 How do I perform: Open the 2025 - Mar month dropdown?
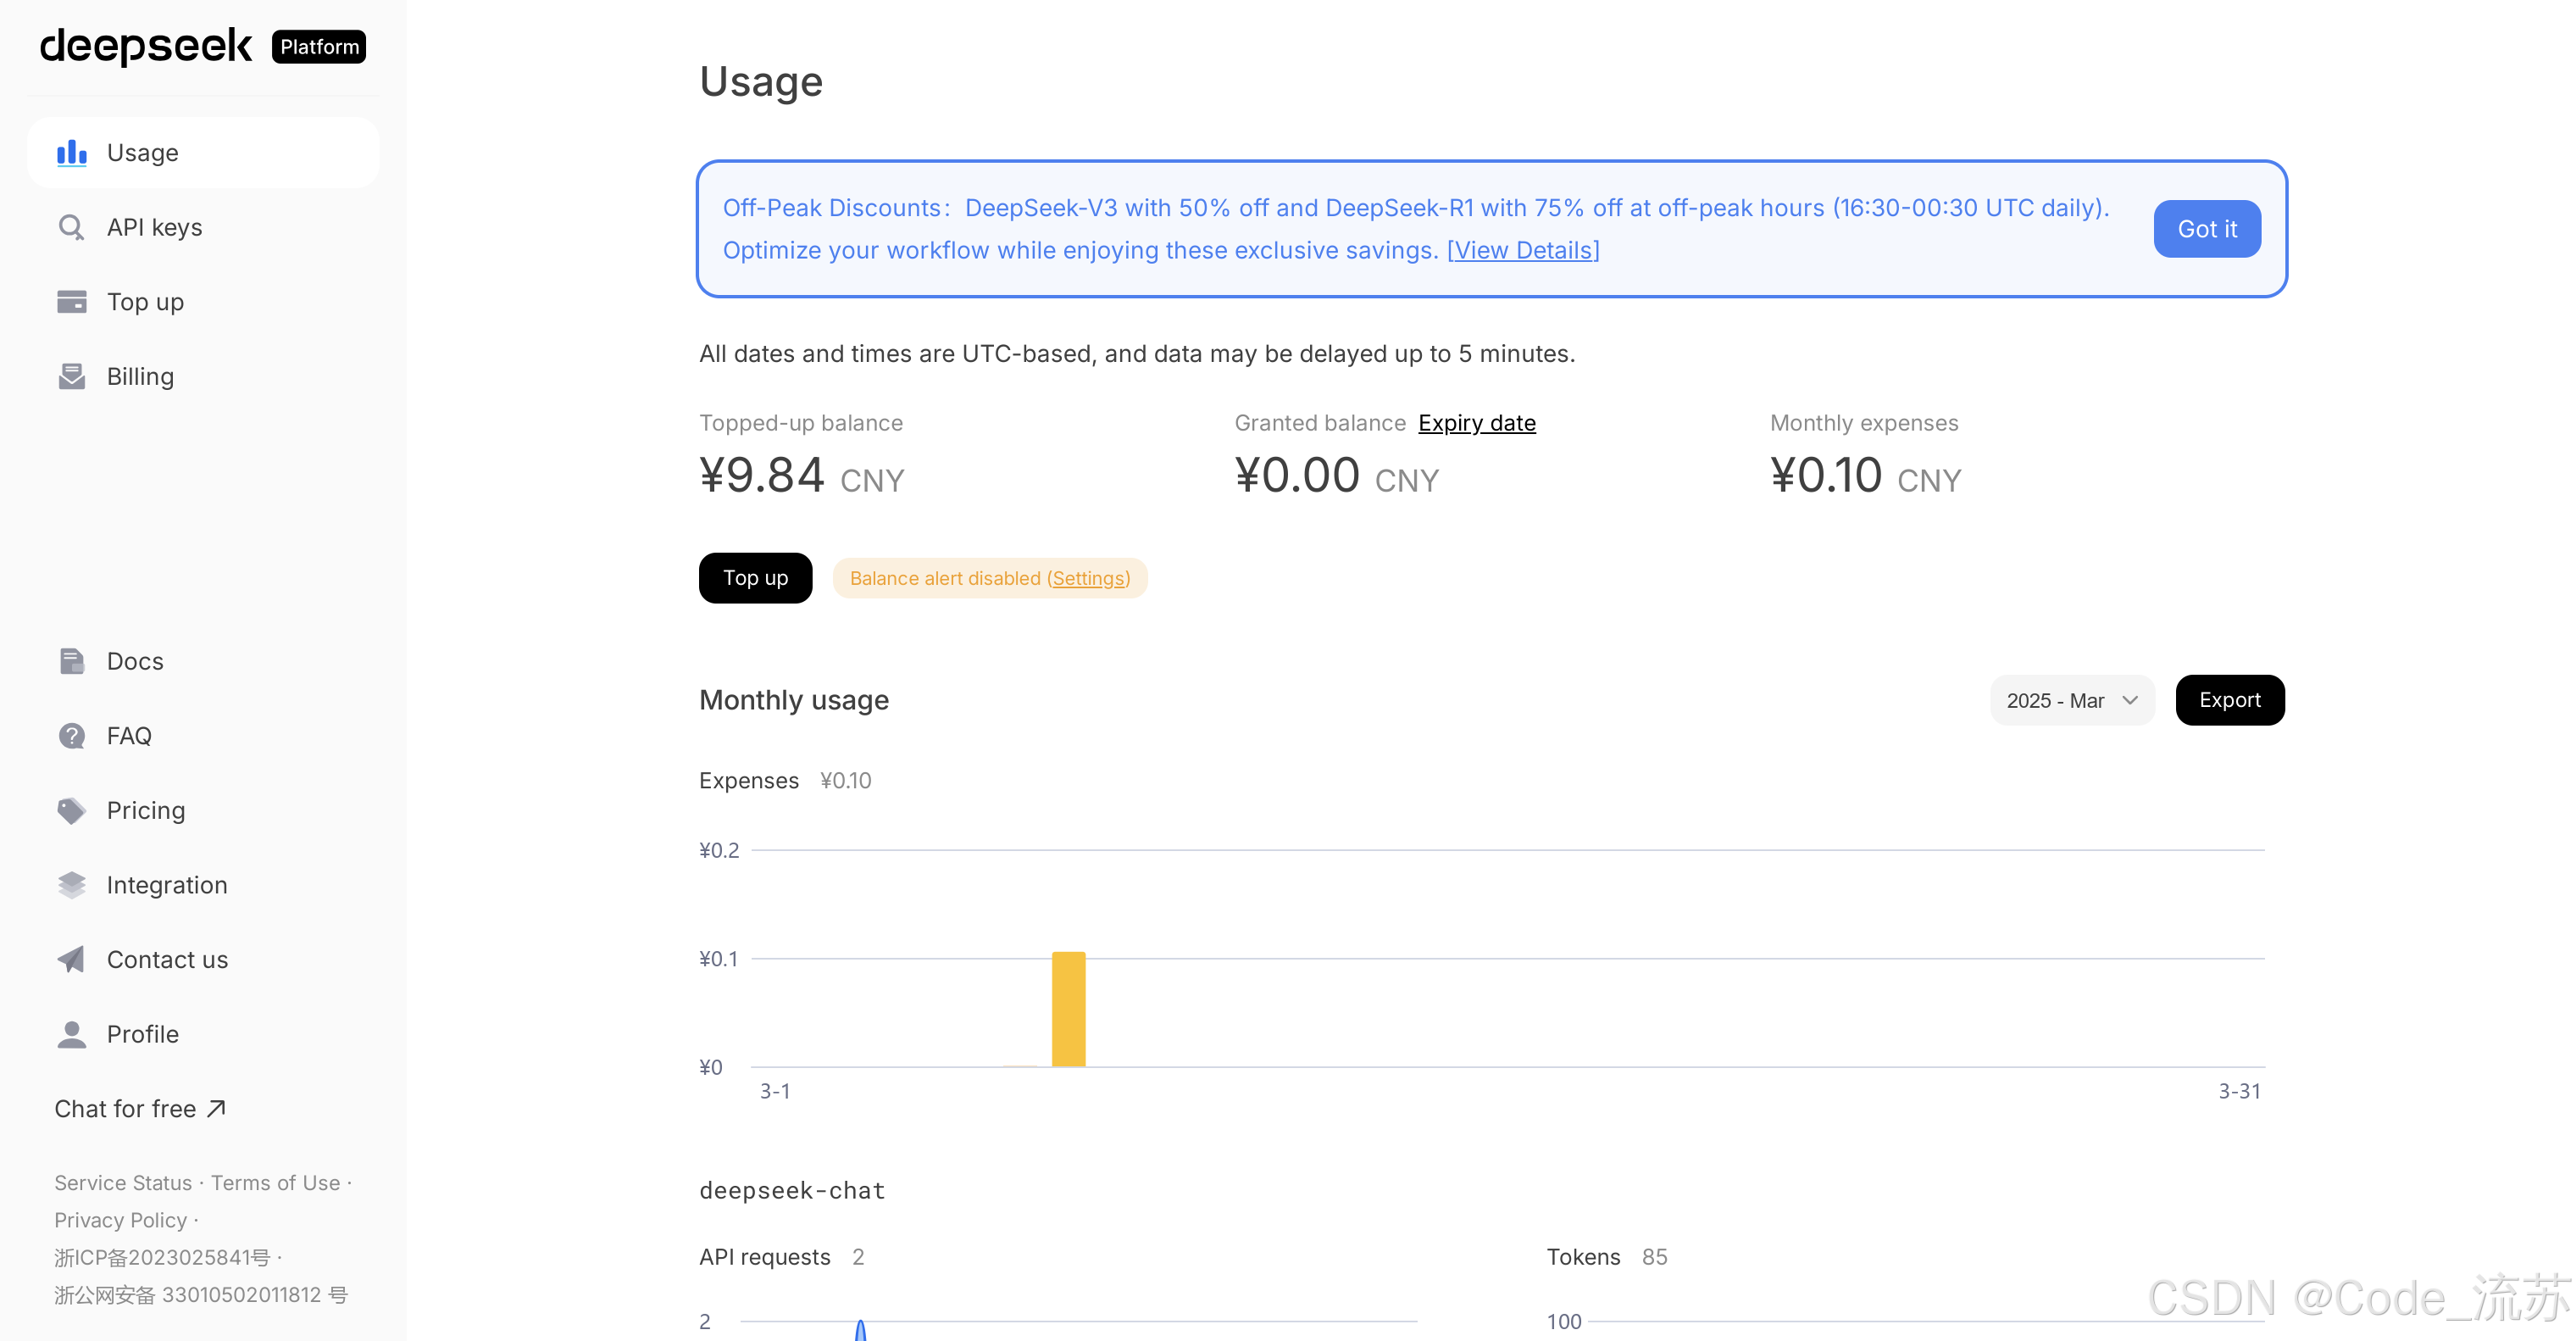pos(2071,701)
